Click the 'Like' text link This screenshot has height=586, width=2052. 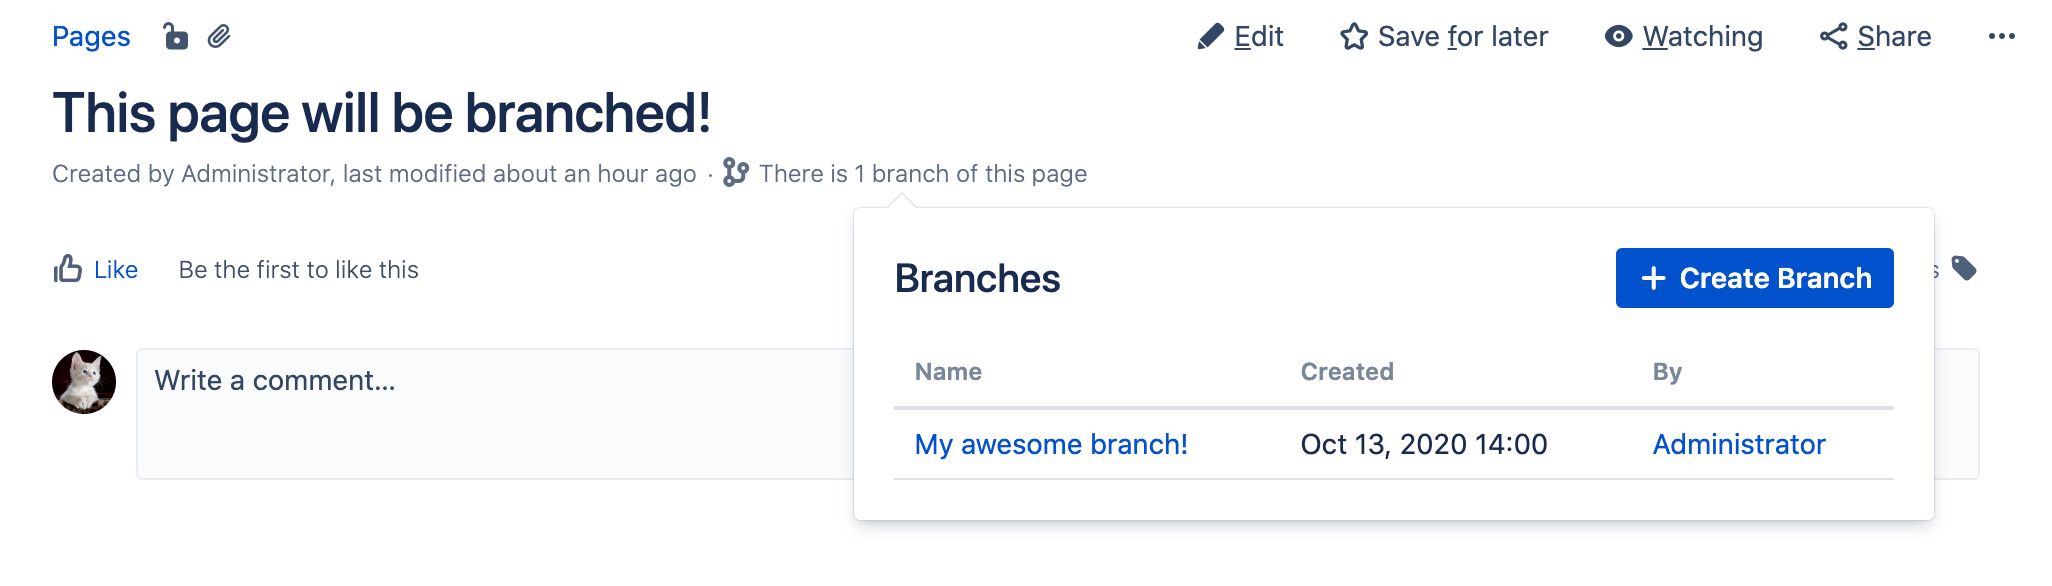116,270
